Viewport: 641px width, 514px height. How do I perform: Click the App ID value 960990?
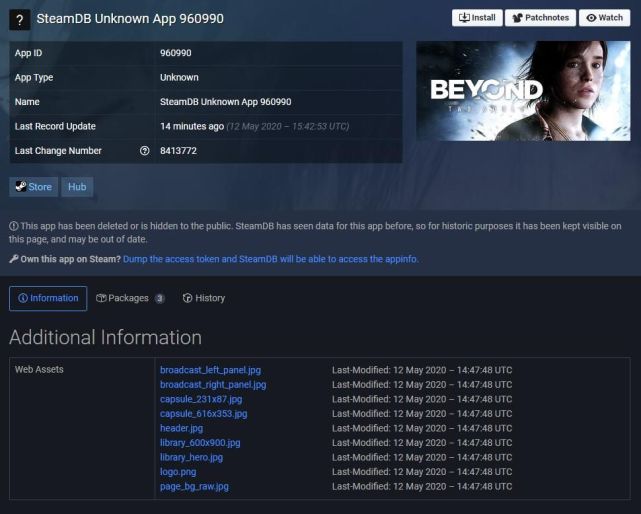coord(176,53)
